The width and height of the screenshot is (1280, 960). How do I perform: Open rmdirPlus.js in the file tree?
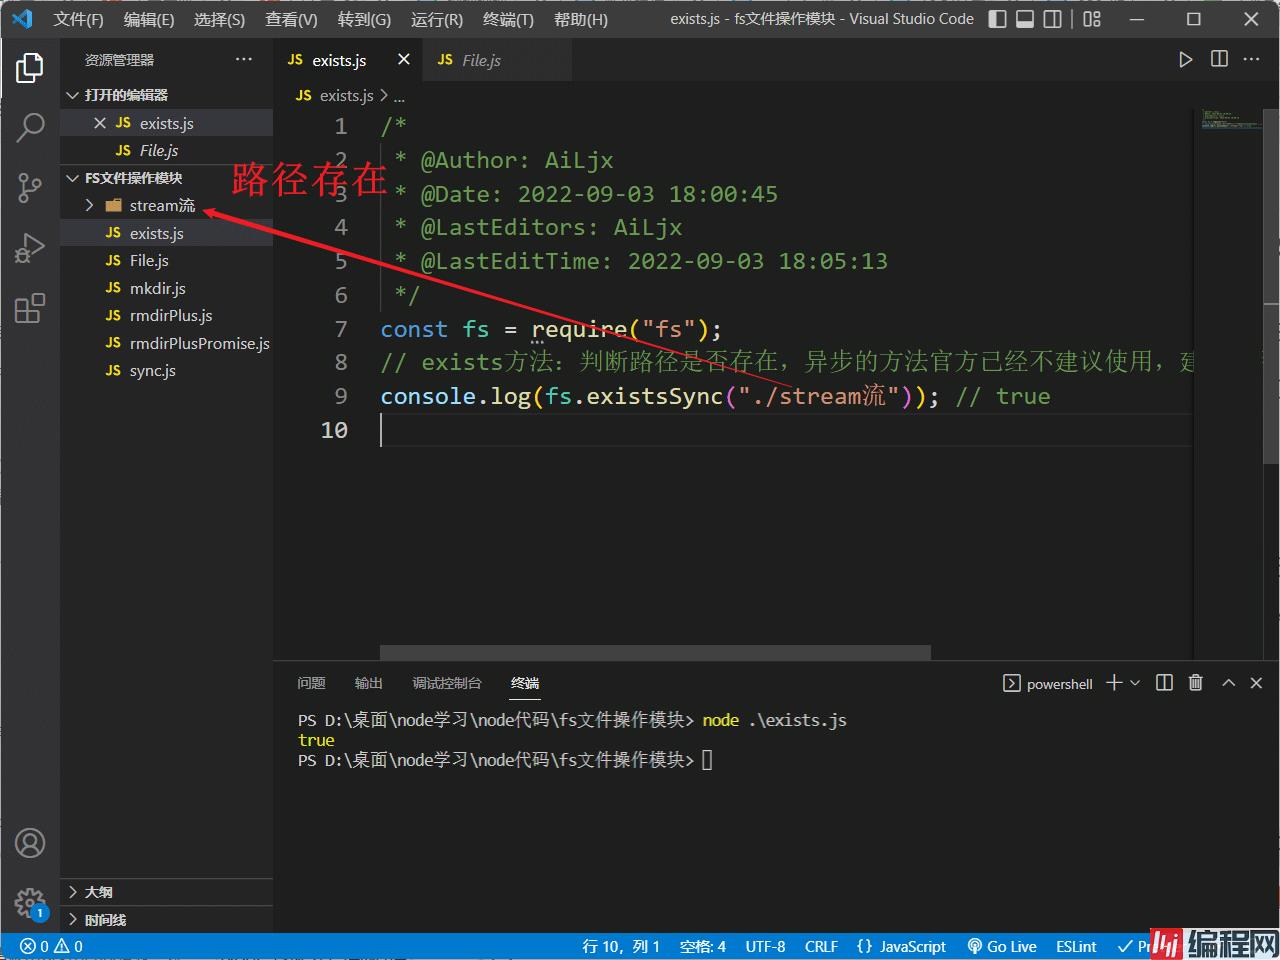pyautogui.click(x=166, y=315)
